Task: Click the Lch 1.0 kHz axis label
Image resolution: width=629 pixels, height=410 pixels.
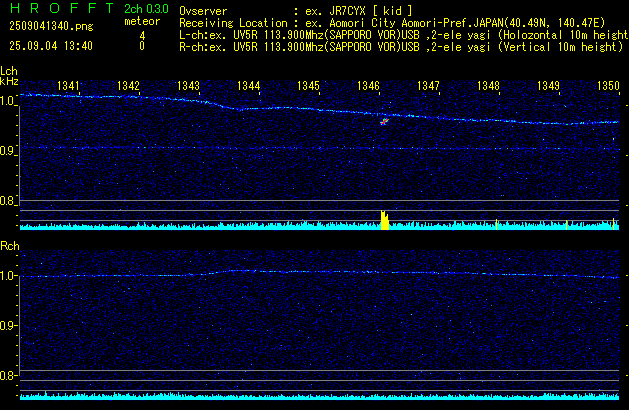Action: (7, 101)
